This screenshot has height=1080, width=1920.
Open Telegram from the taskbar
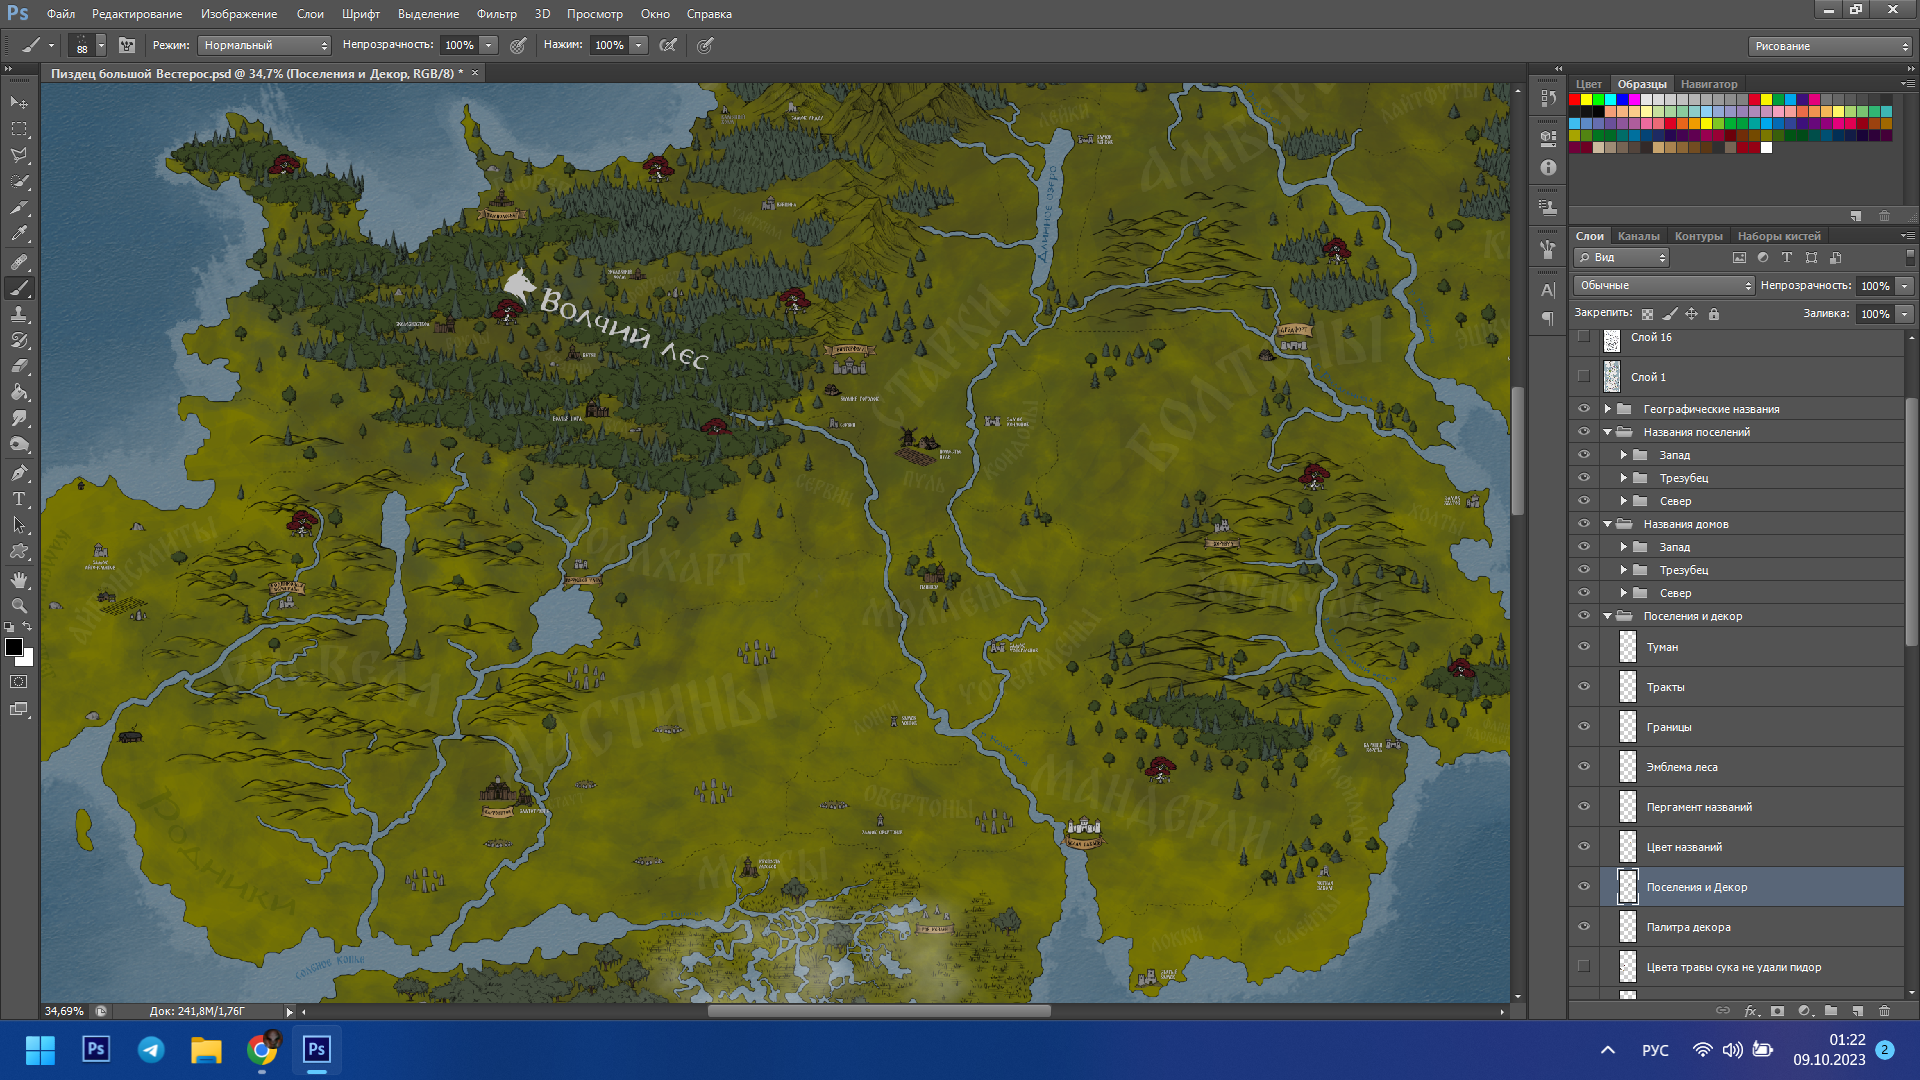pos(151,1049)
